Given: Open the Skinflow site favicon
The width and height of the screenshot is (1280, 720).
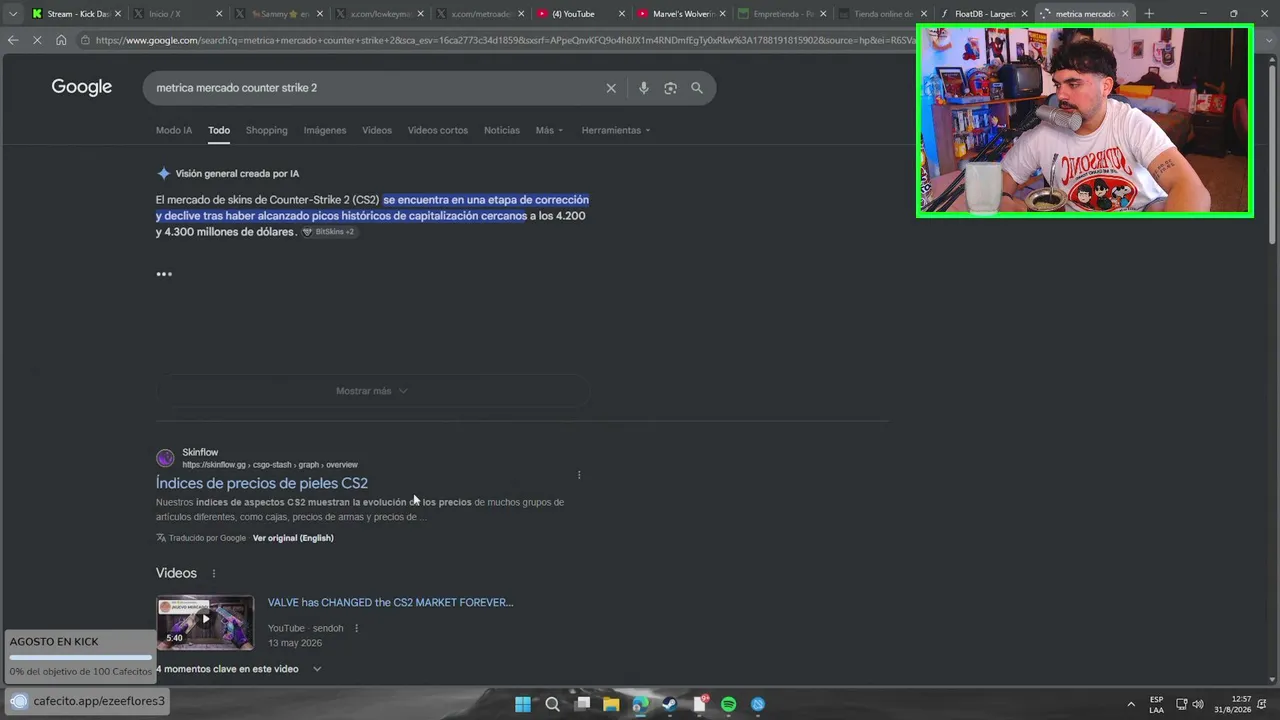Looking at the screenshot, I should 165,458.
